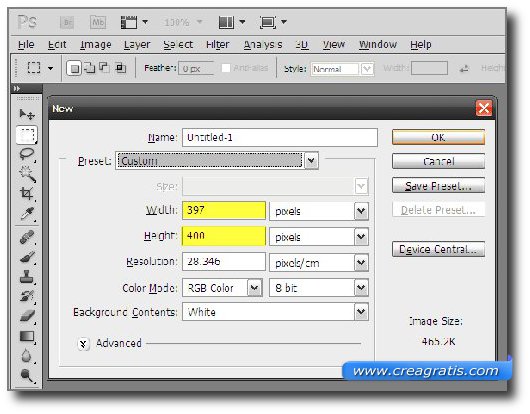This screenshot has height=414, width=530.
Task: Select the Magic Wand tool
Action: click(27, 174)
